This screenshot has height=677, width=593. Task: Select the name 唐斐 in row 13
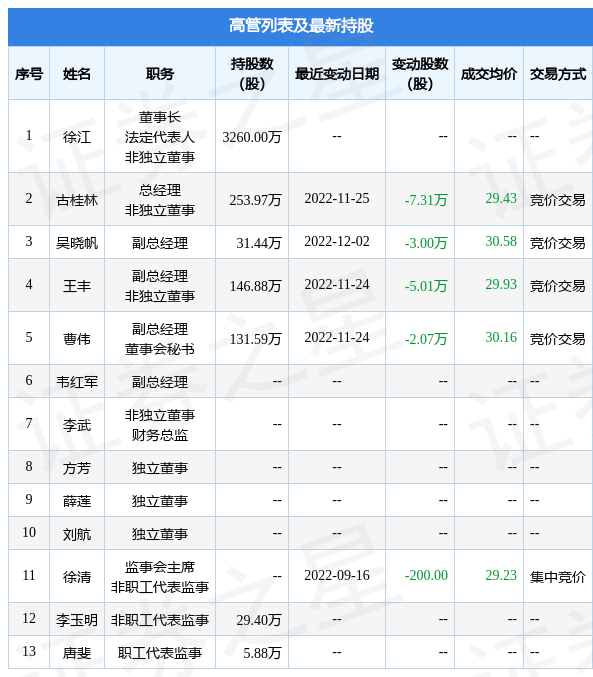tap(77, 653)
